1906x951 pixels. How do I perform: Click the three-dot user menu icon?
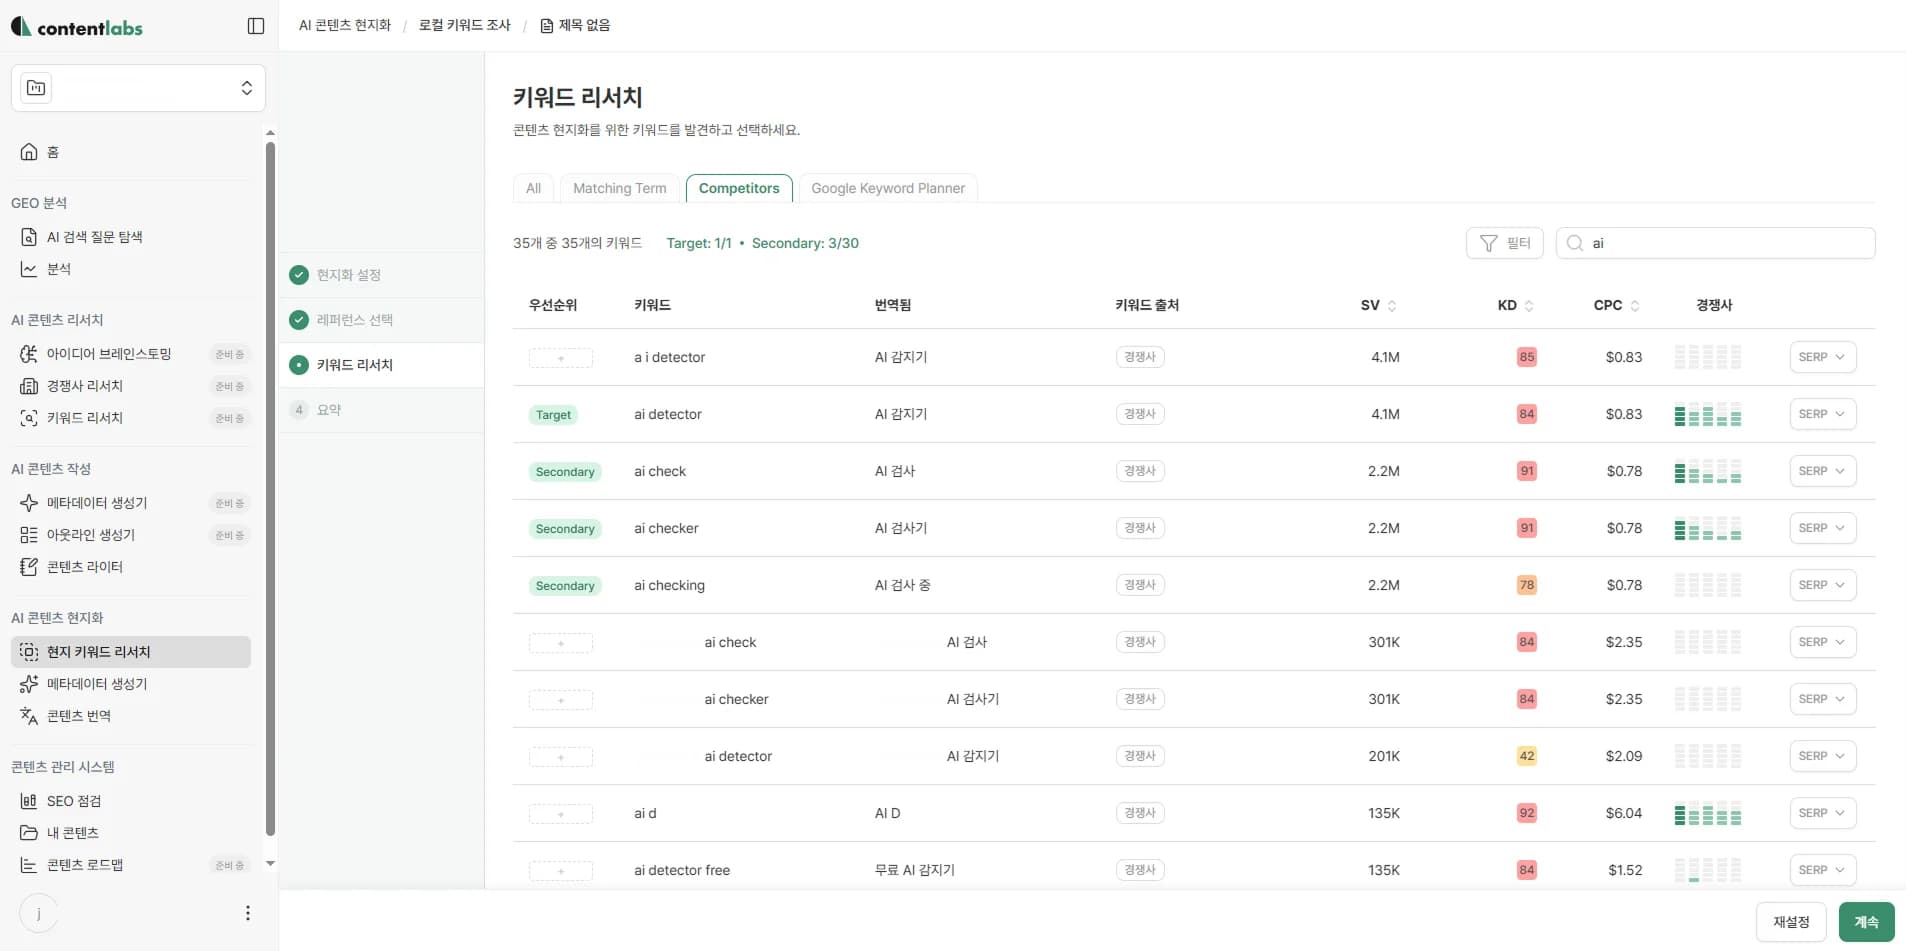[248, 913]
